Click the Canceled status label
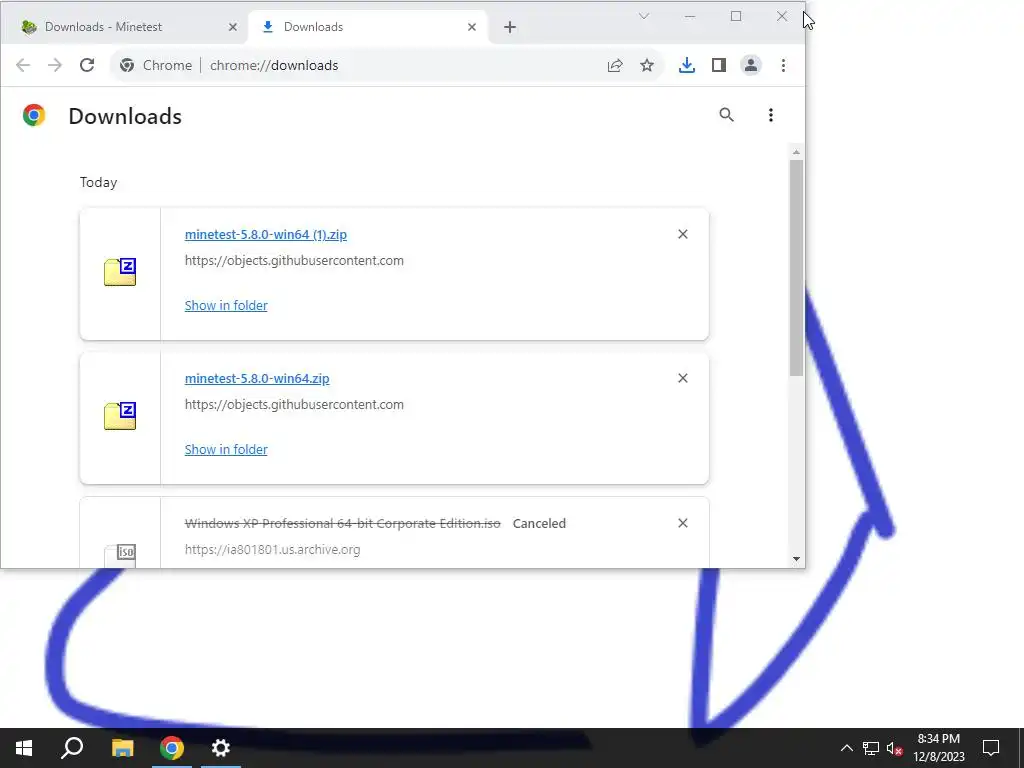Image resolution: width=1024 pixels, height=768 pixels. pyautogui.click(x=539, y=524)
